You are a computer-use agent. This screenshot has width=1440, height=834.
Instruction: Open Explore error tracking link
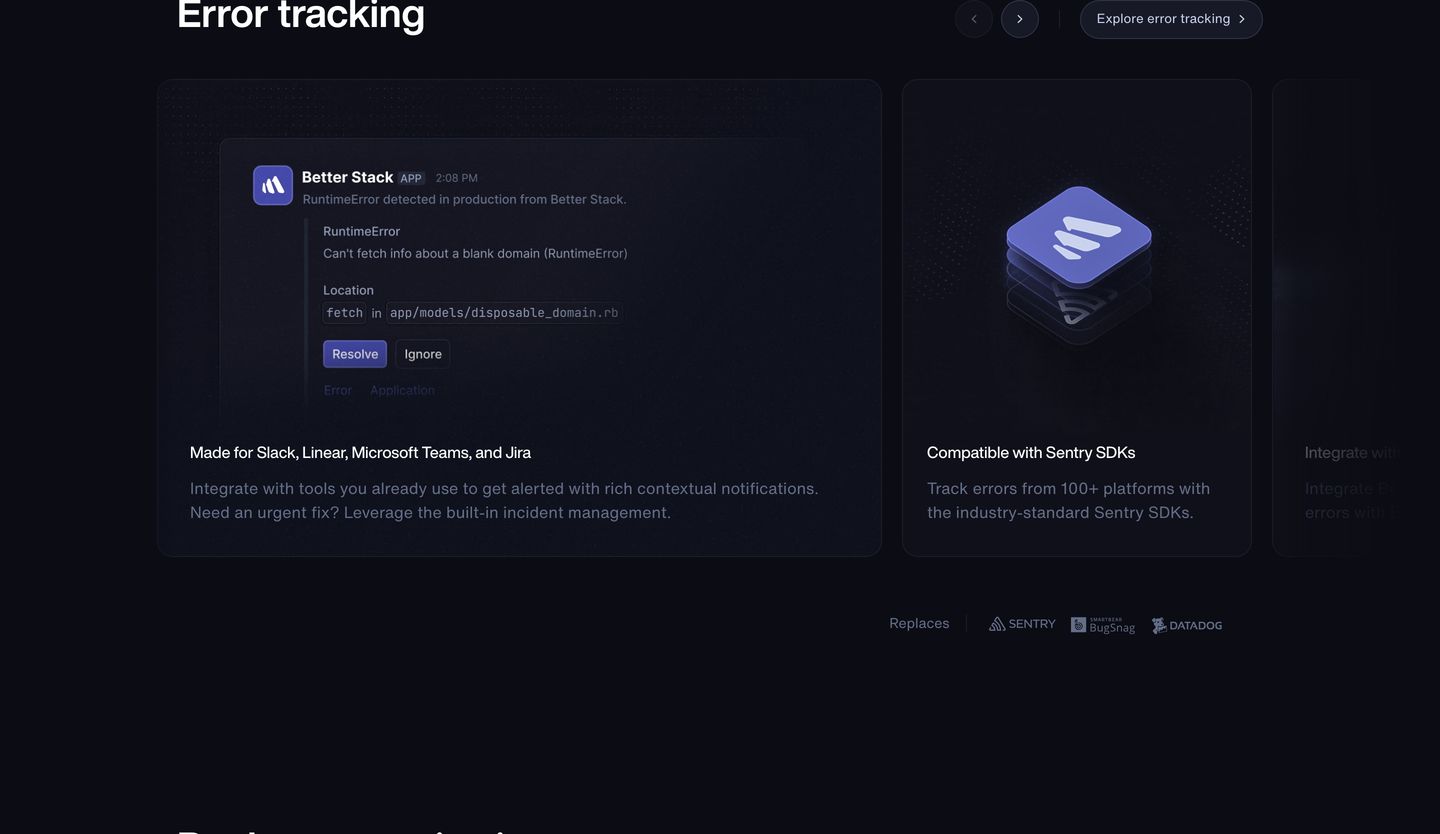[x=1171, y=19]
